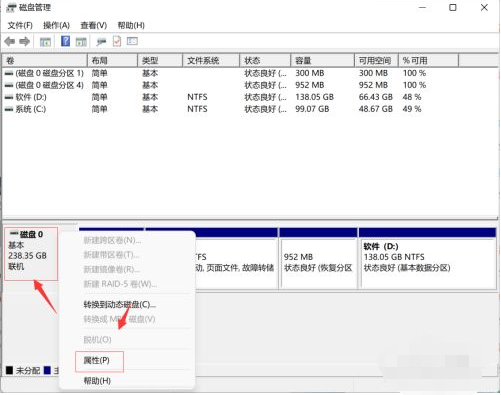Click drive icon beside 系统 (C:) row
The image size is (501, 395).
coord(9,109)
